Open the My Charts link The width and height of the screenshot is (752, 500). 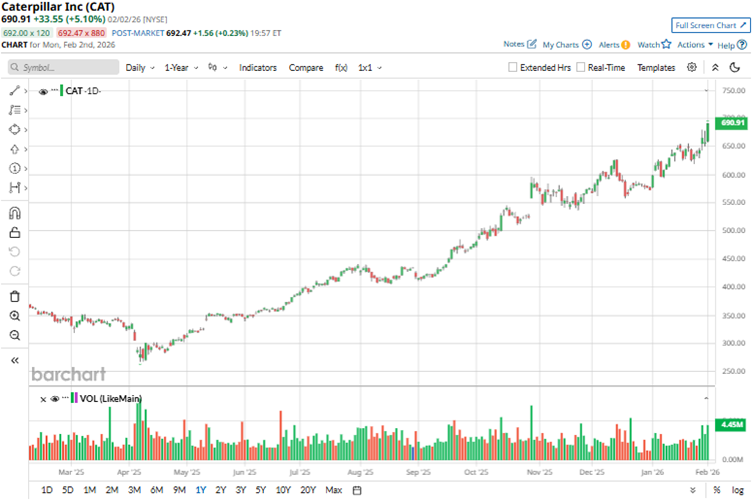(561, 45)
